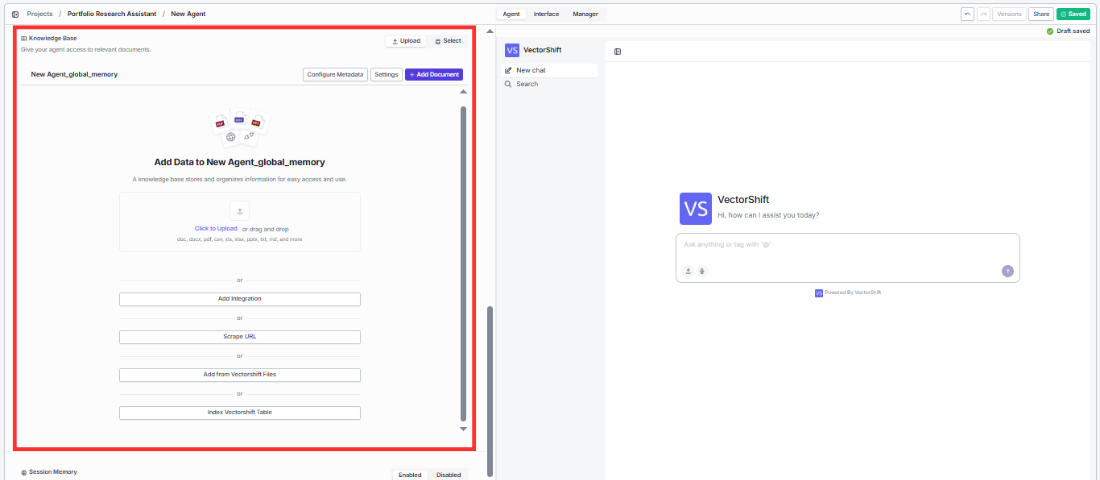Click the Click to Upload link
The image size is (1100, 480).
[x=216, y=229]
